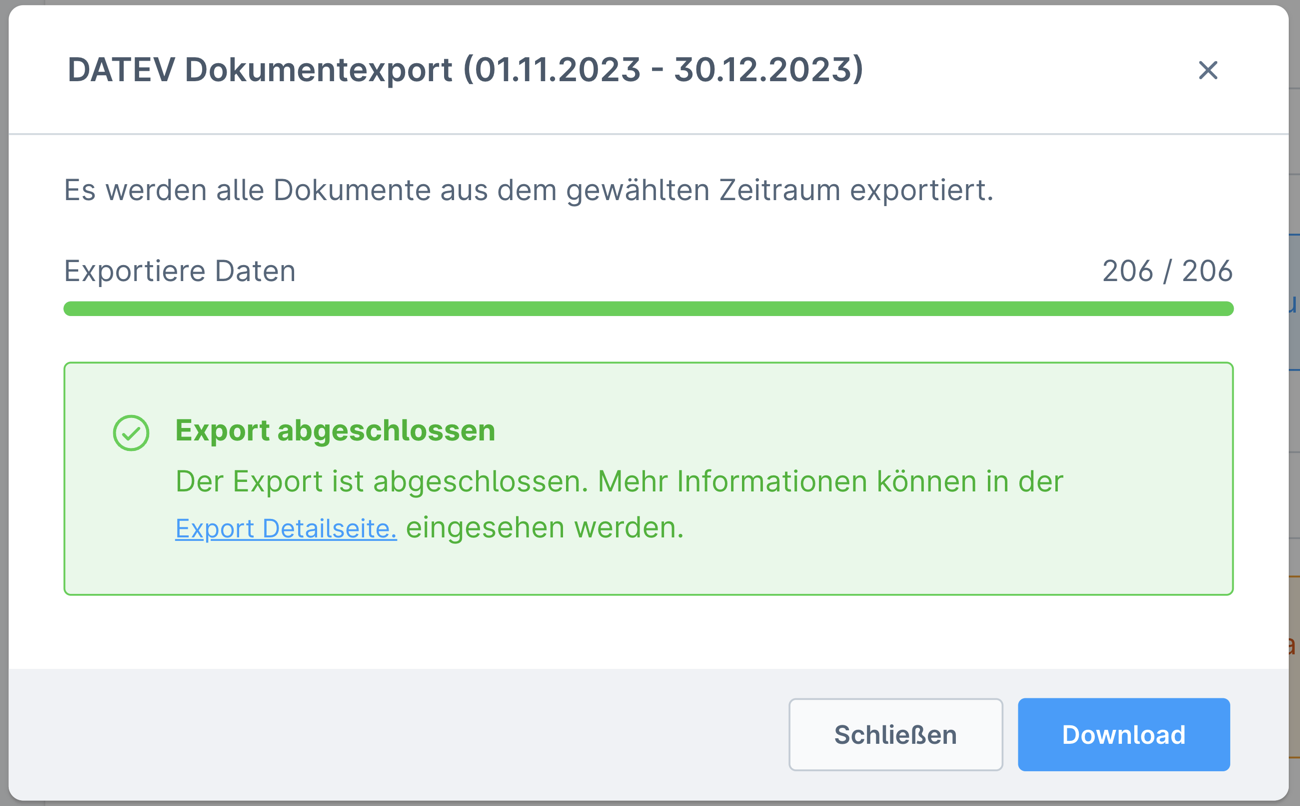Open the Export Detailseite link
The height and width of the screenshot is (806, 1300).
coord(285,528)
